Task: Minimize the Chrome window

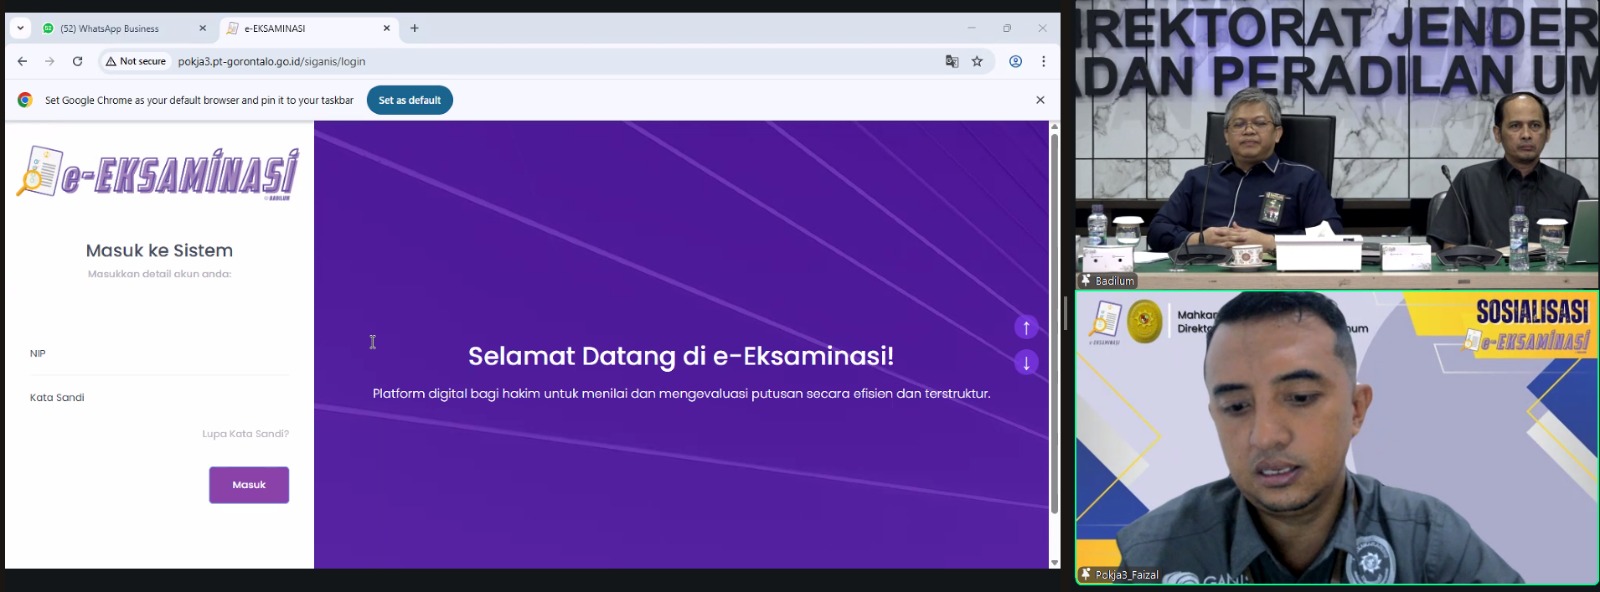Action: point(971,28)
